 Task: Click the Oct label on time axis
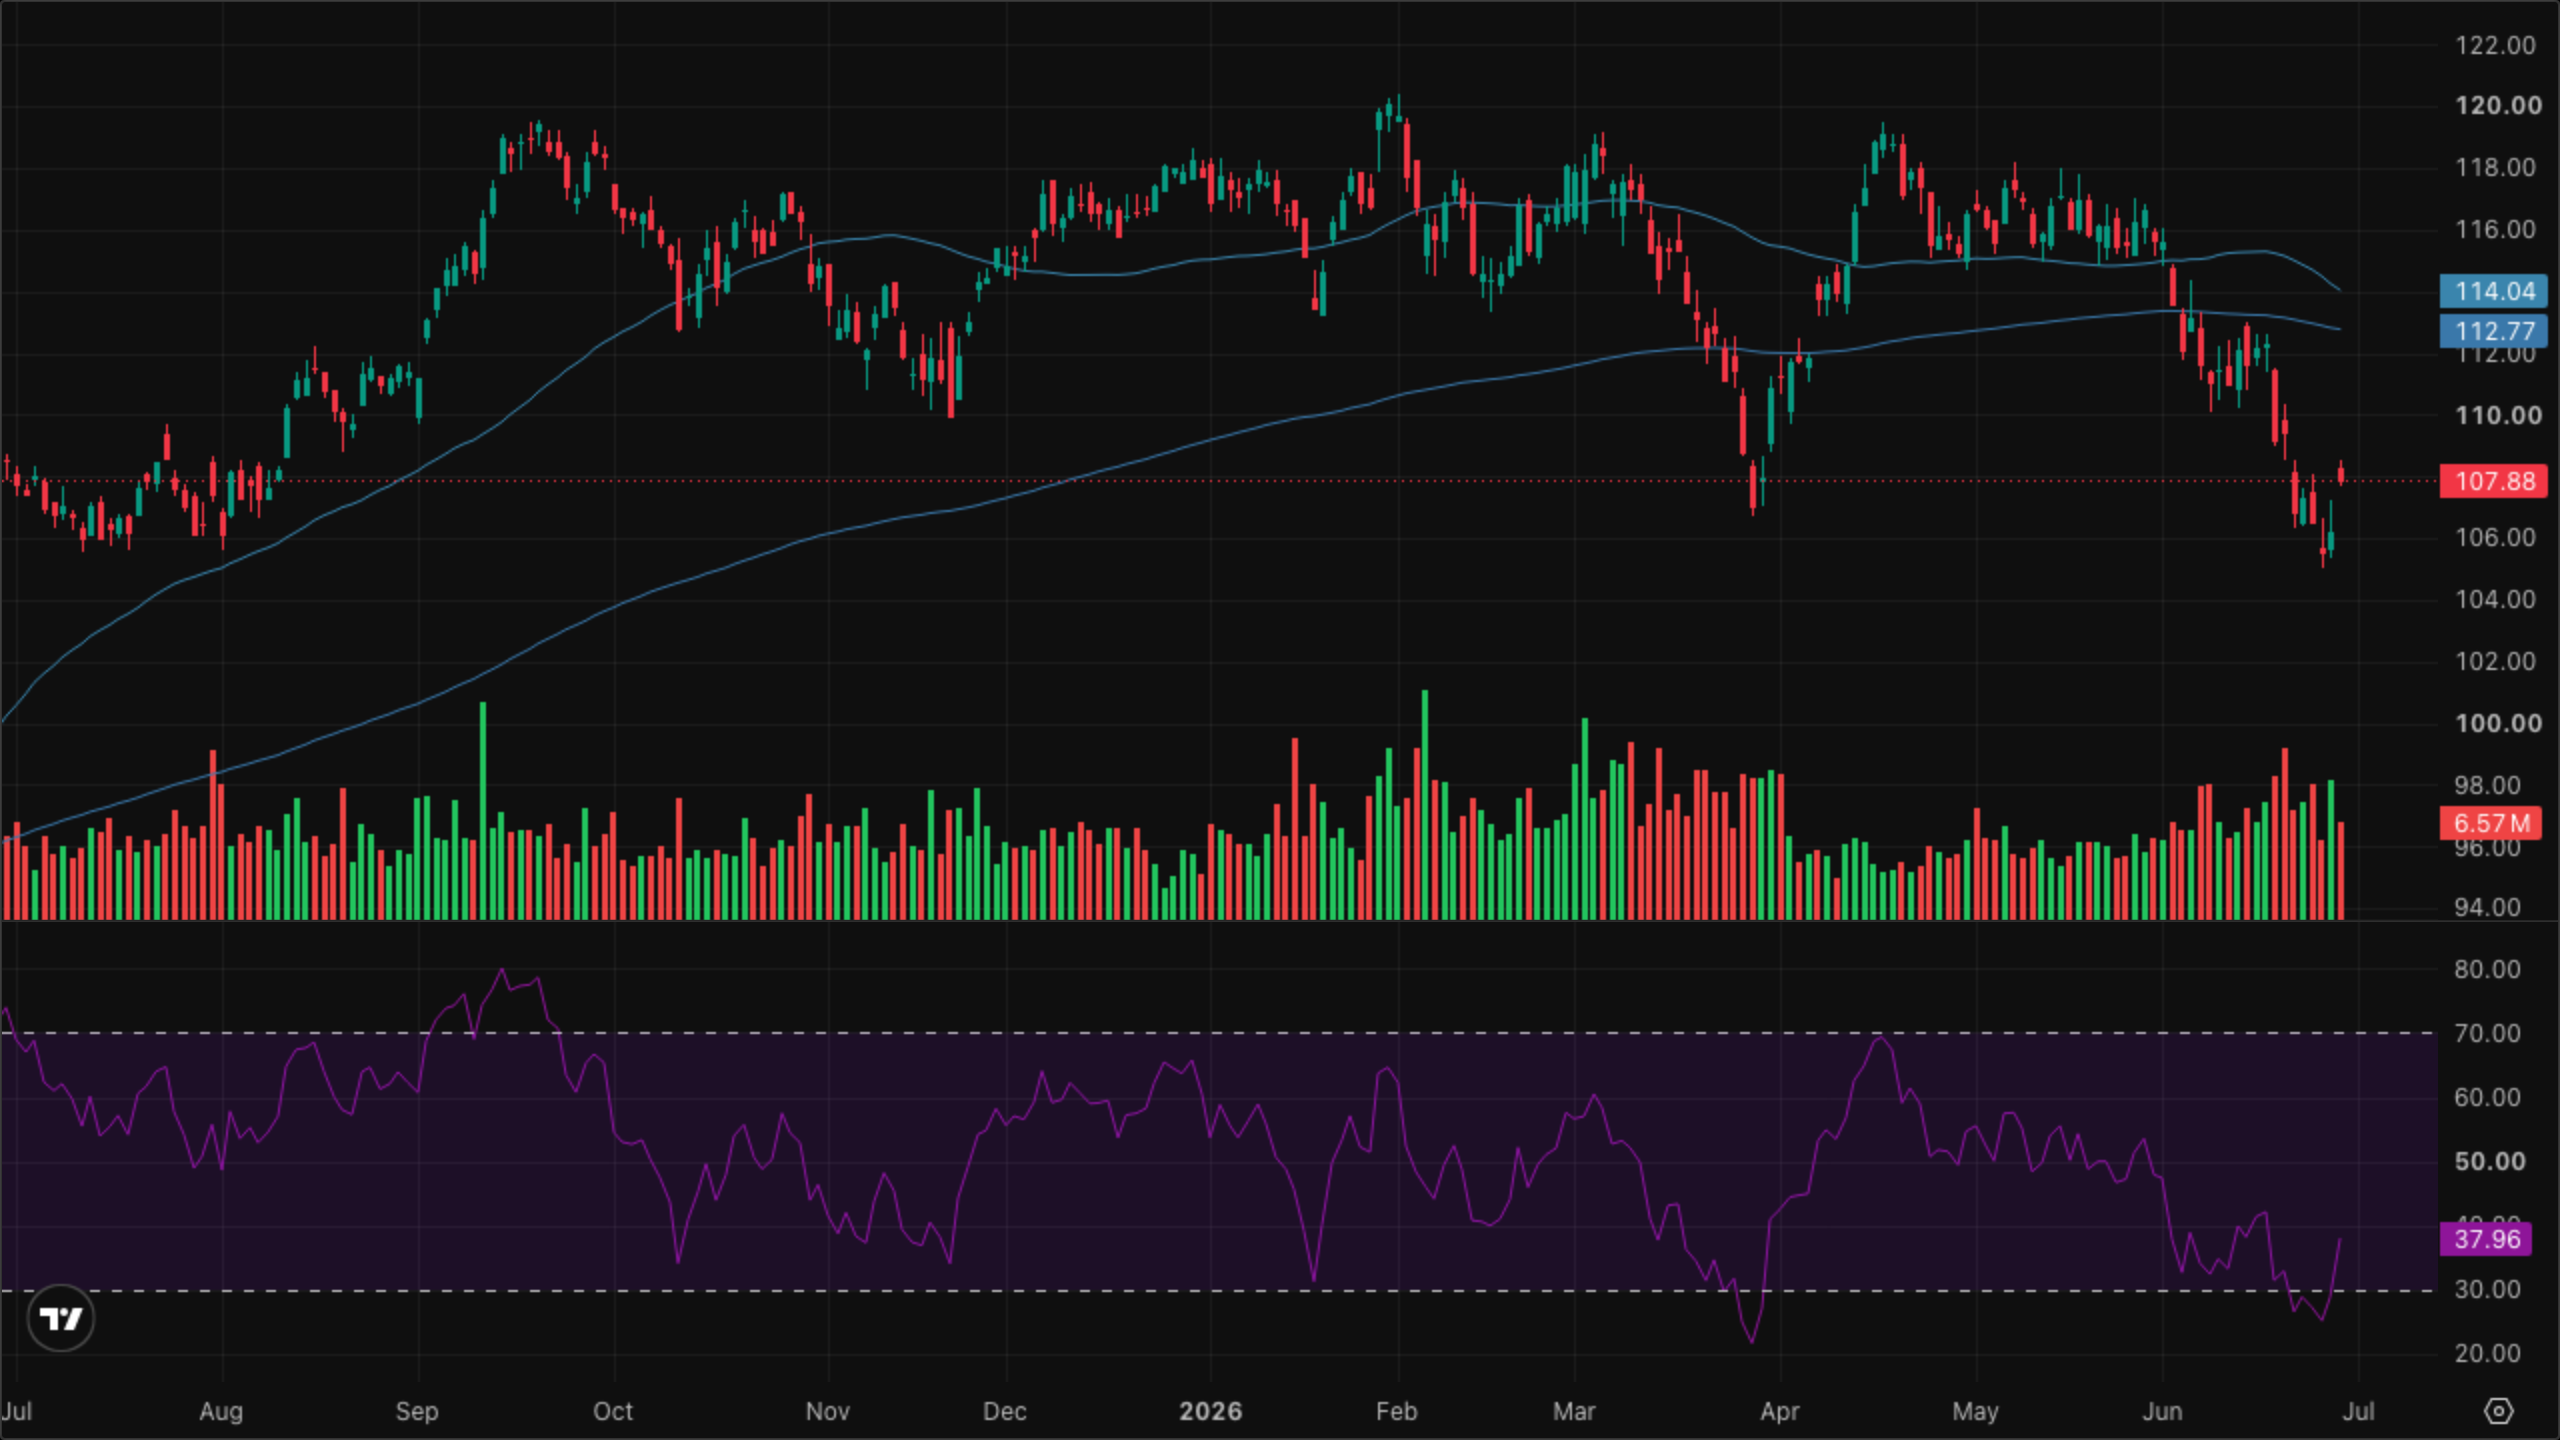click(x=613, y=1411)
